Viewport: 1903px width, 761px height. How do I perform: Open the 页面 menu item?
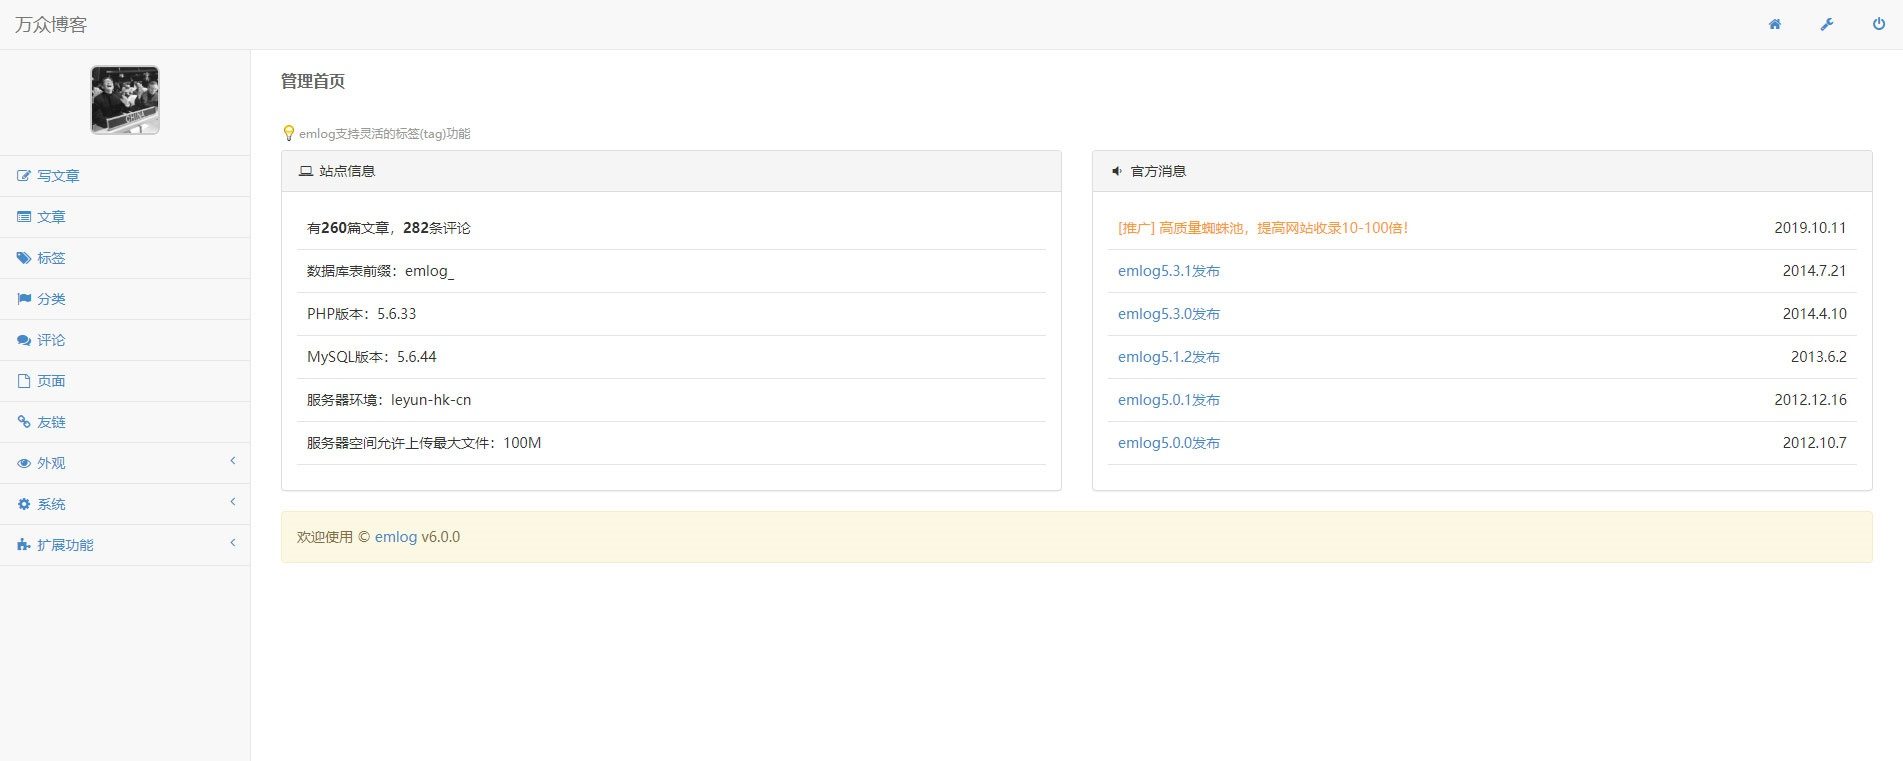(x=50, y=381)
